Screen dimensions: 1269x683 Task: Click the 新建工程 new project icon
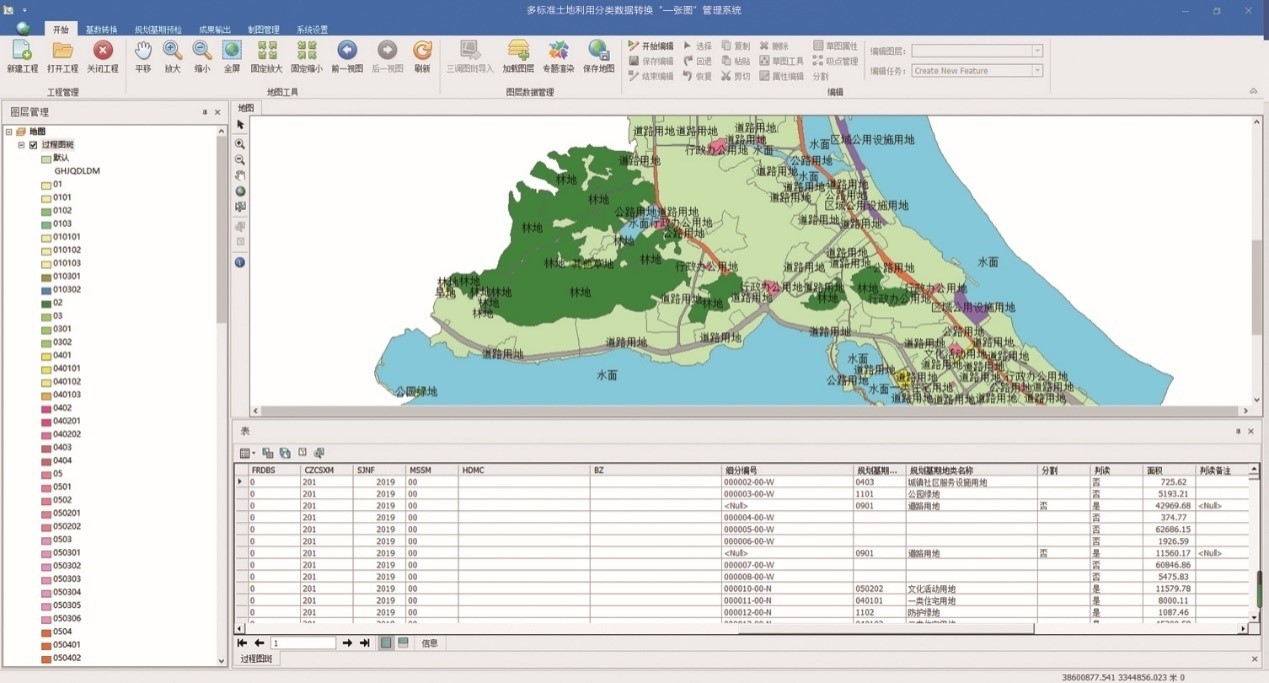22,56
